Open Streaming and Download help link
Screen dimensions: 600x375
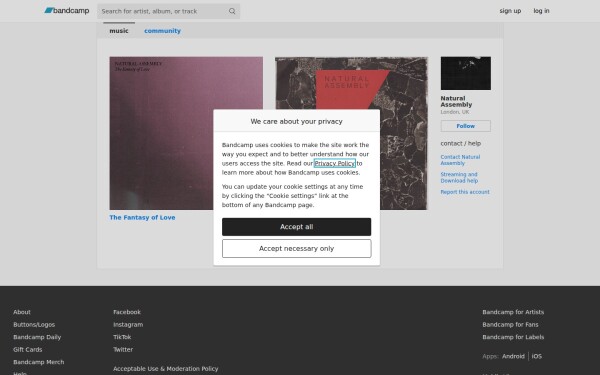click(459, 178)
